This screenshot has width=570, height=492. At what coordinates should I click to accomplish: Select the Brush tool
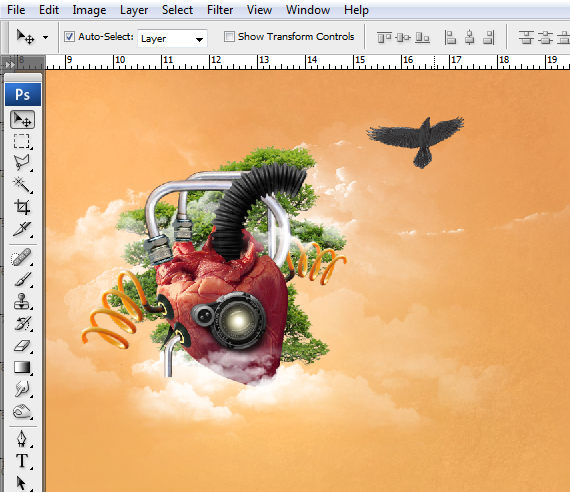[22, 279]
